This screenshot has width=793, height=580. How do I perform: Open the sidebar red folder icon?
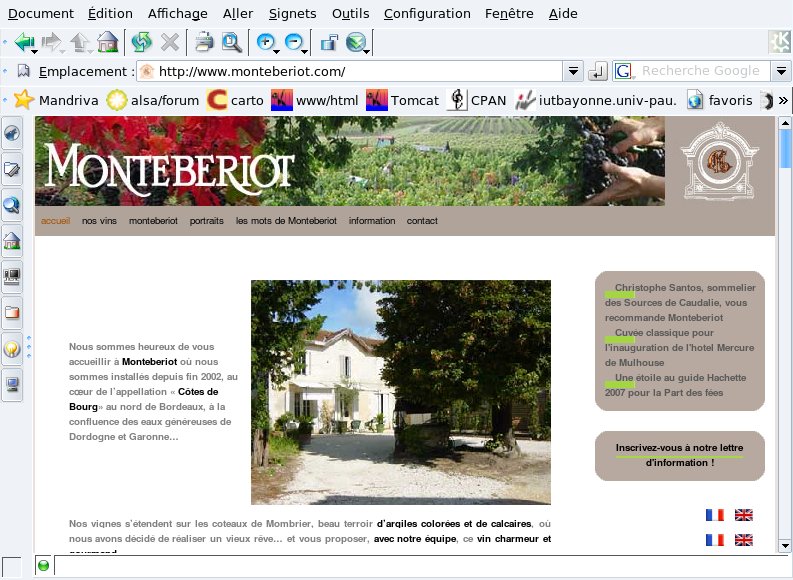(x=12, y=313)
